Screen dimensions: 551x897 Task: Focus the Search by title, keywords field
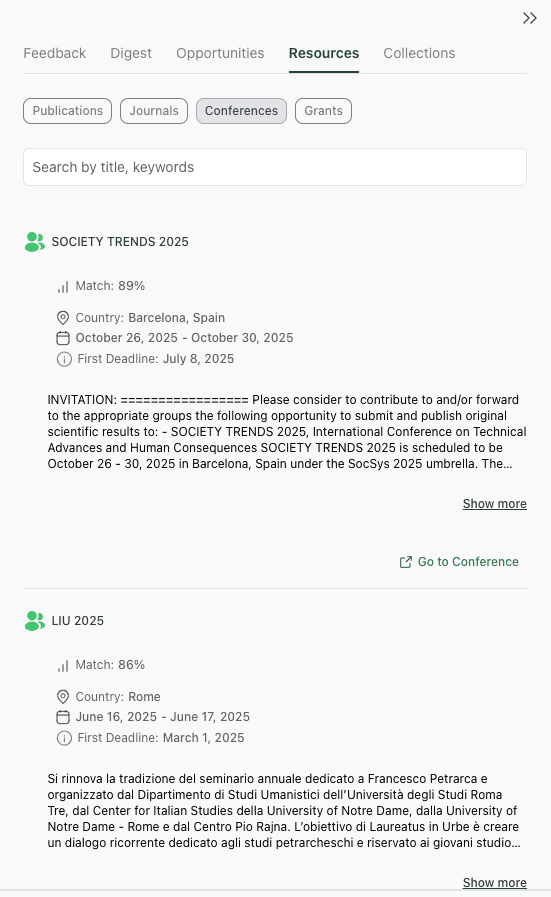tap(275, 167)
